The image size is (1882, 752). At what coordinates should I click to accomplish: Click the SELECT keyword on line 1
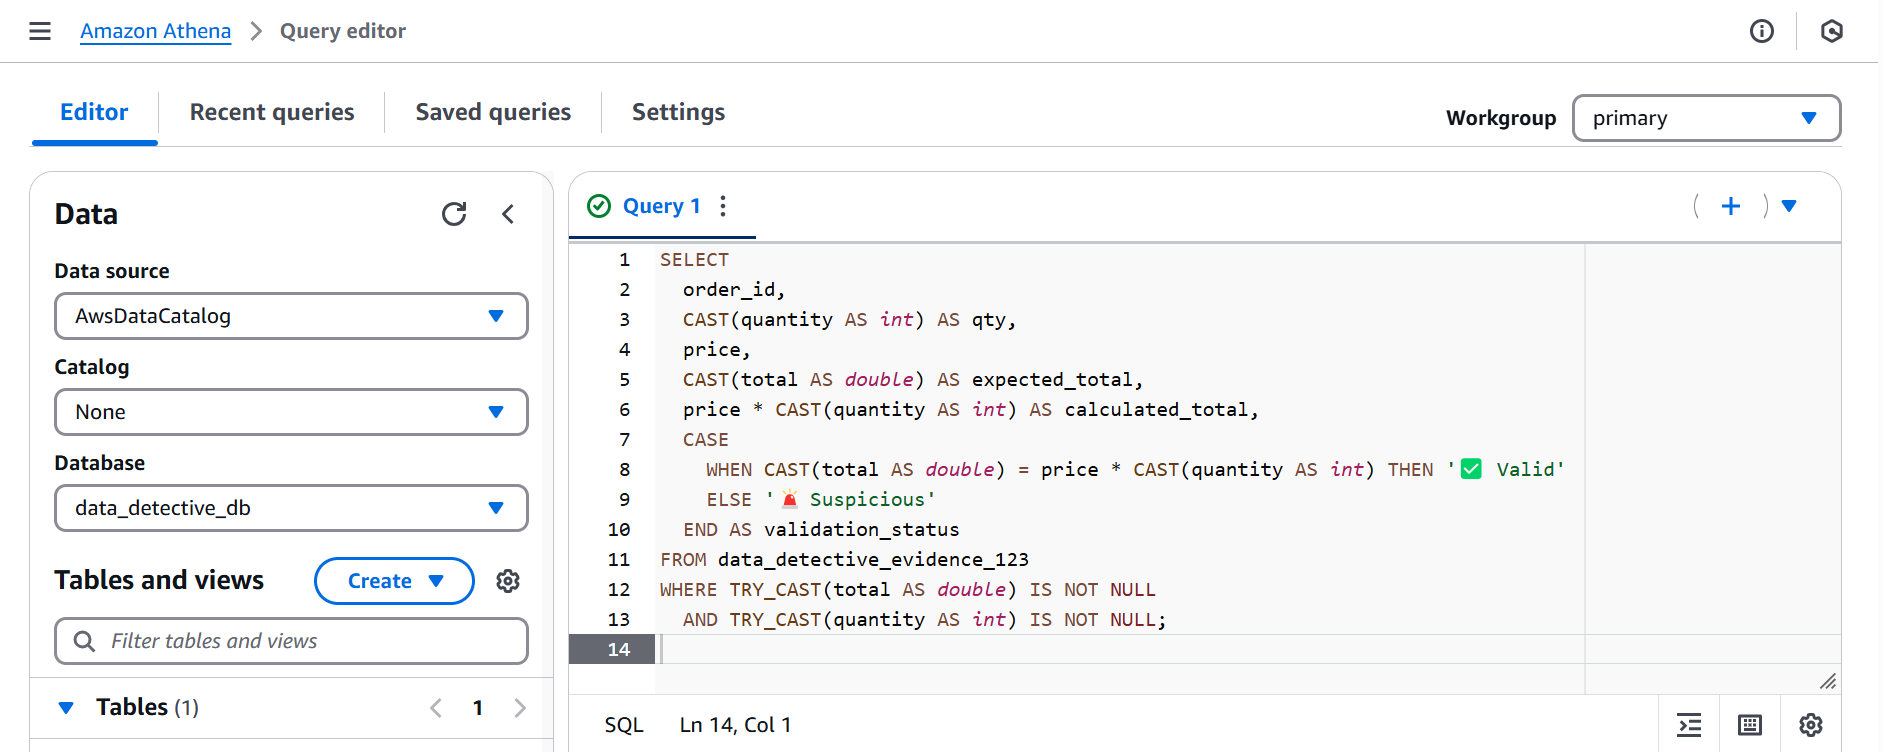pyautogui.click(x=694, y=260)
